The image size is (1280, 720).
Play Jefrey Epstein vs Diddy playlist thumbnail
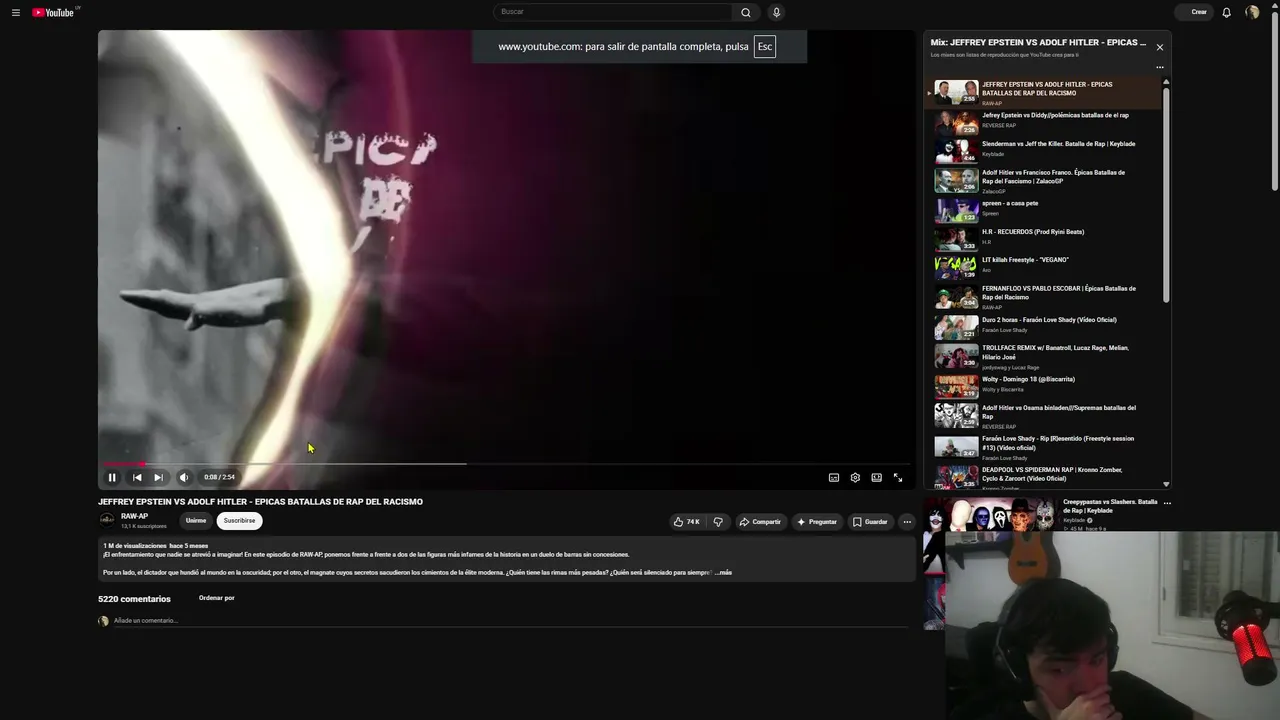coord(956,122)
